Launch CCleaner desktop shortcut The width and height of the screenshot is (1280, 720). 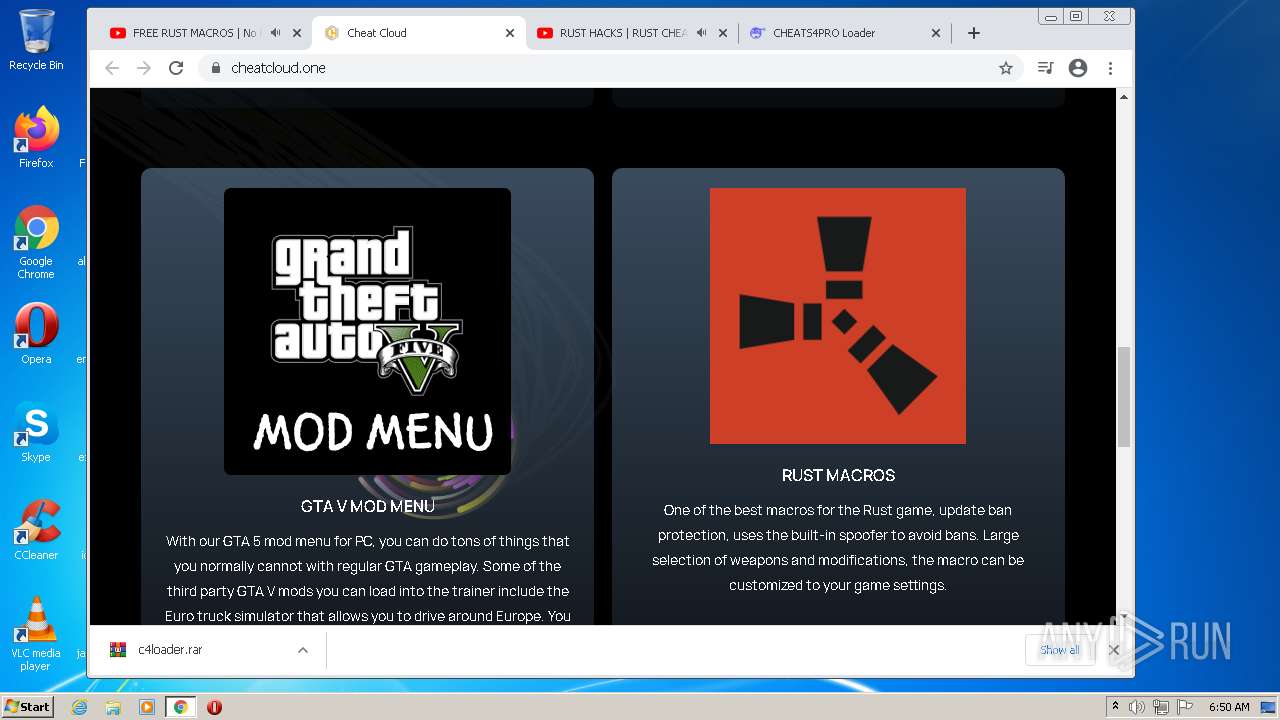(x=36, y=530)
